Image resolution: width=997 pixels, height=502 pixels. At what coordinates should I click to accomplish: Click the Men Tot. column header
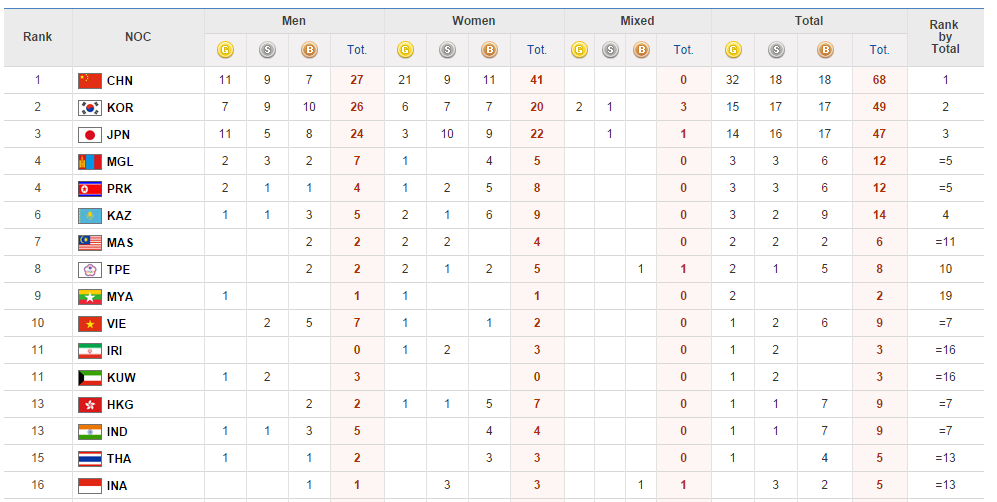tap(356, 49)
